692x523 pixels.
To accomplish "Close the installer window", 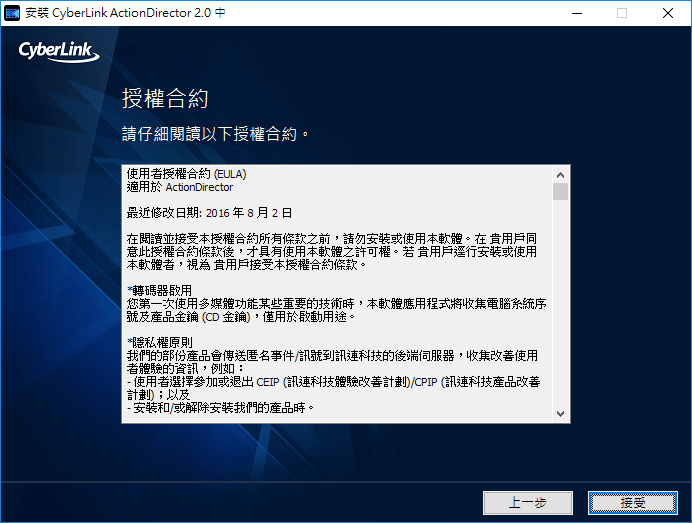I will (668, 13).
